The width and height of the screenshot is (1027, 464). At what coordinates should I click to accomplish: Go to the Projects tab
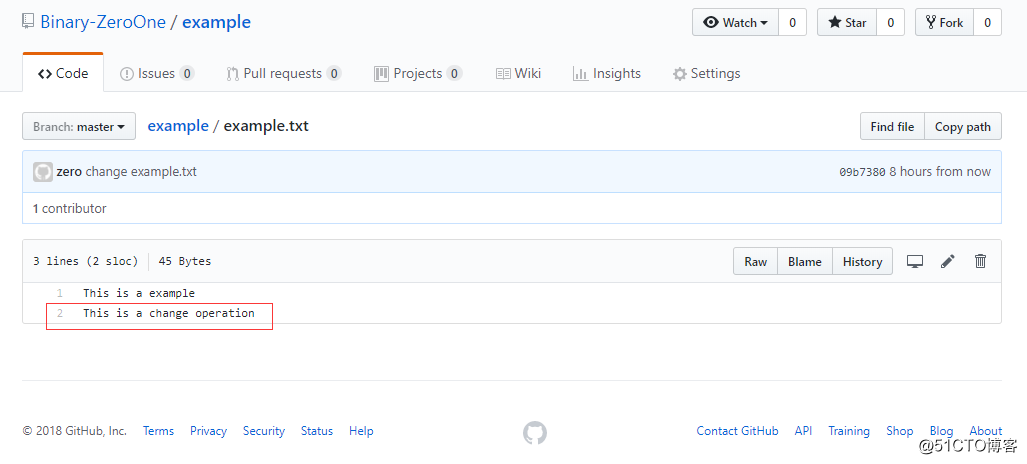coord(418,73)
